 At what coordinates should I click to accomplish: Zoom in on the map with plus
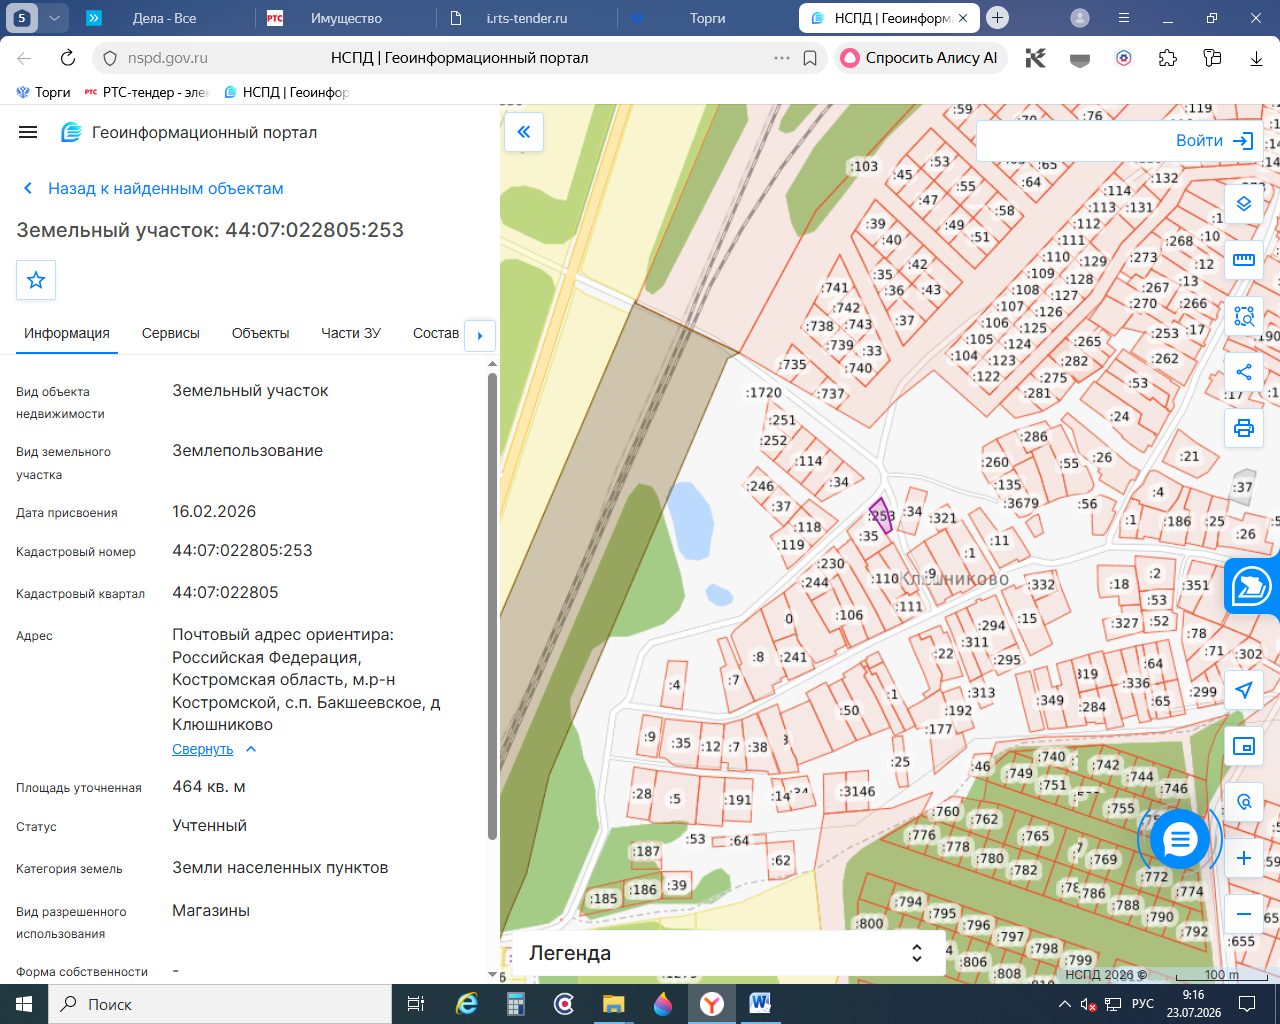pos(1244,858)
